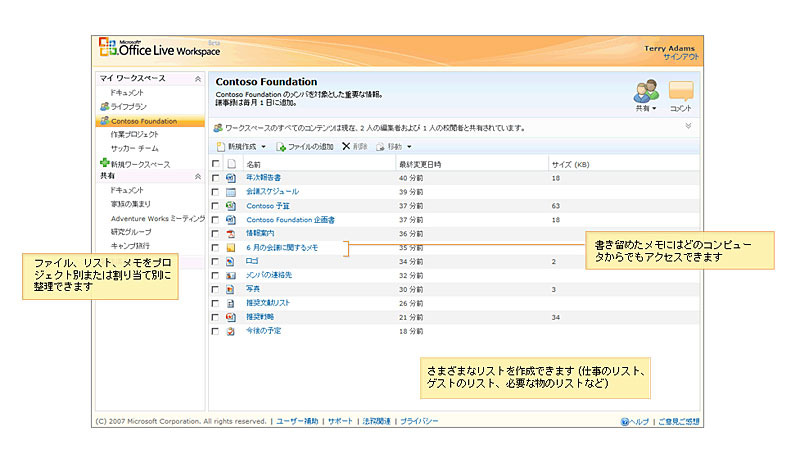Open the 推奨戦略 file link
The width and height of the screenshot is (800, 463).
260,317
